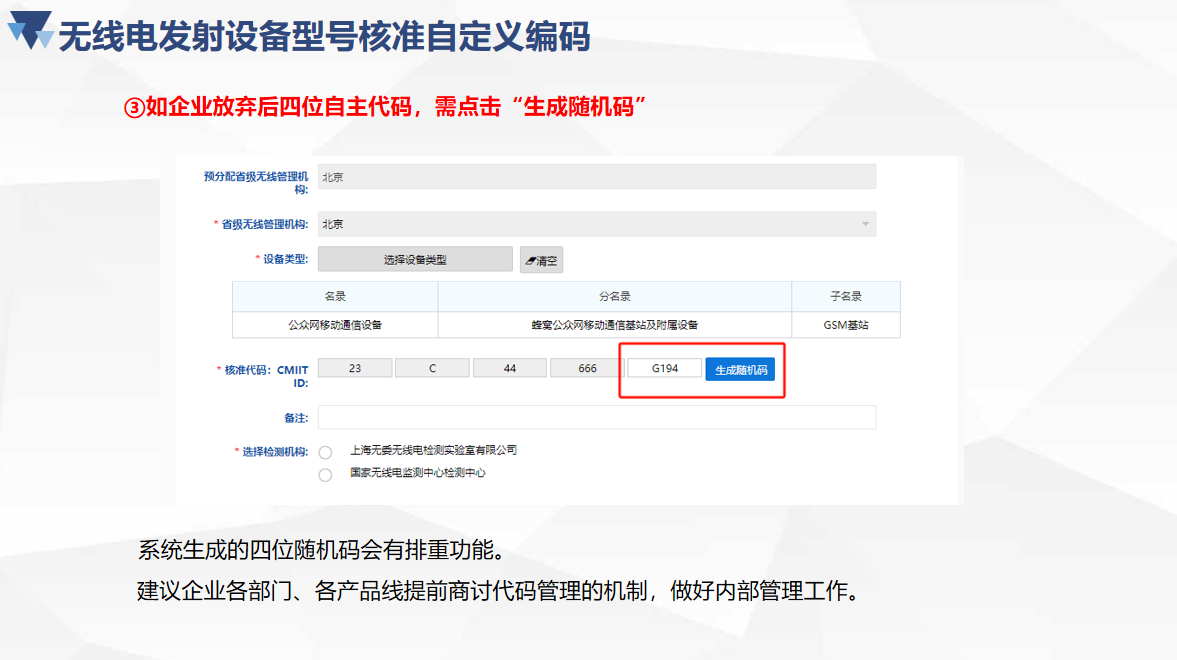Click the code field containing 23
This screenshot has height=660, width=1177.
pyautogui.click(x=355, y=368)
